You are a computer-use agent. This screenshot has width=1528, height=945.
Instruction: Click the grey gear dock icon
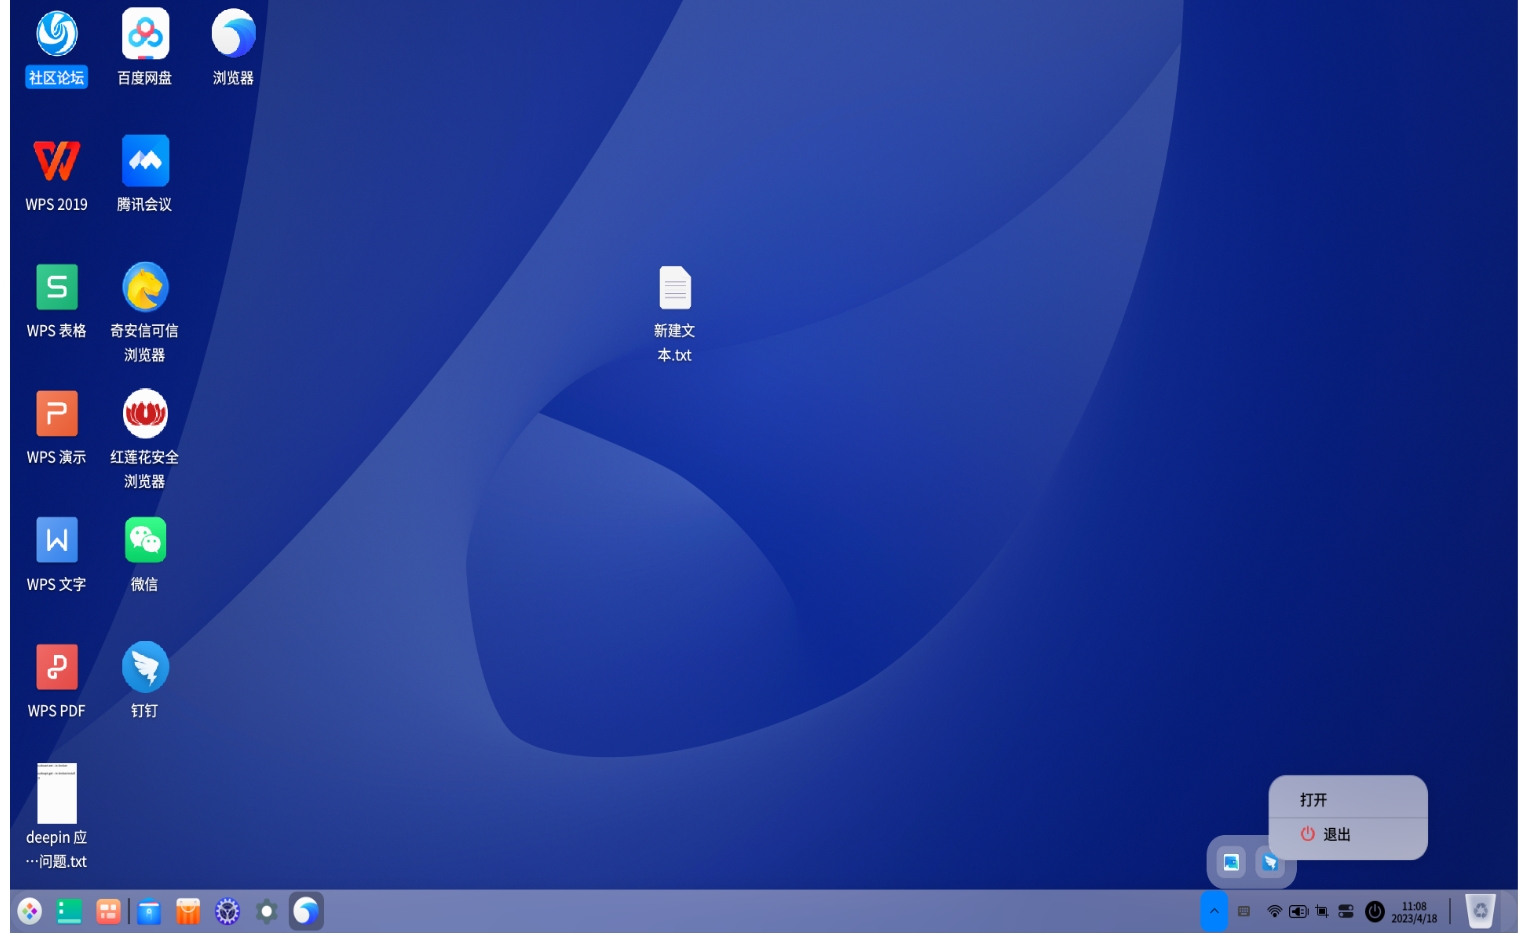(266, 912)
